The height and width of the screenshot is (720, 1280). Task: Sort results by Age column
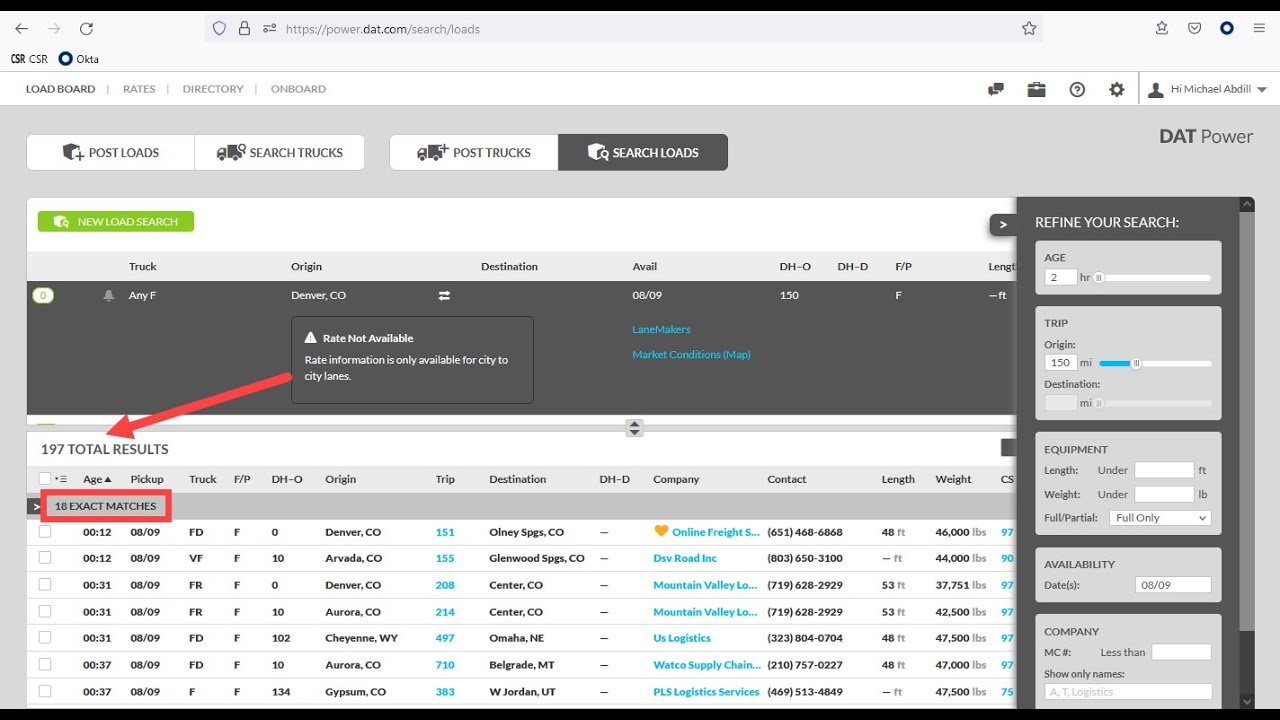click(x=97, y=479)
